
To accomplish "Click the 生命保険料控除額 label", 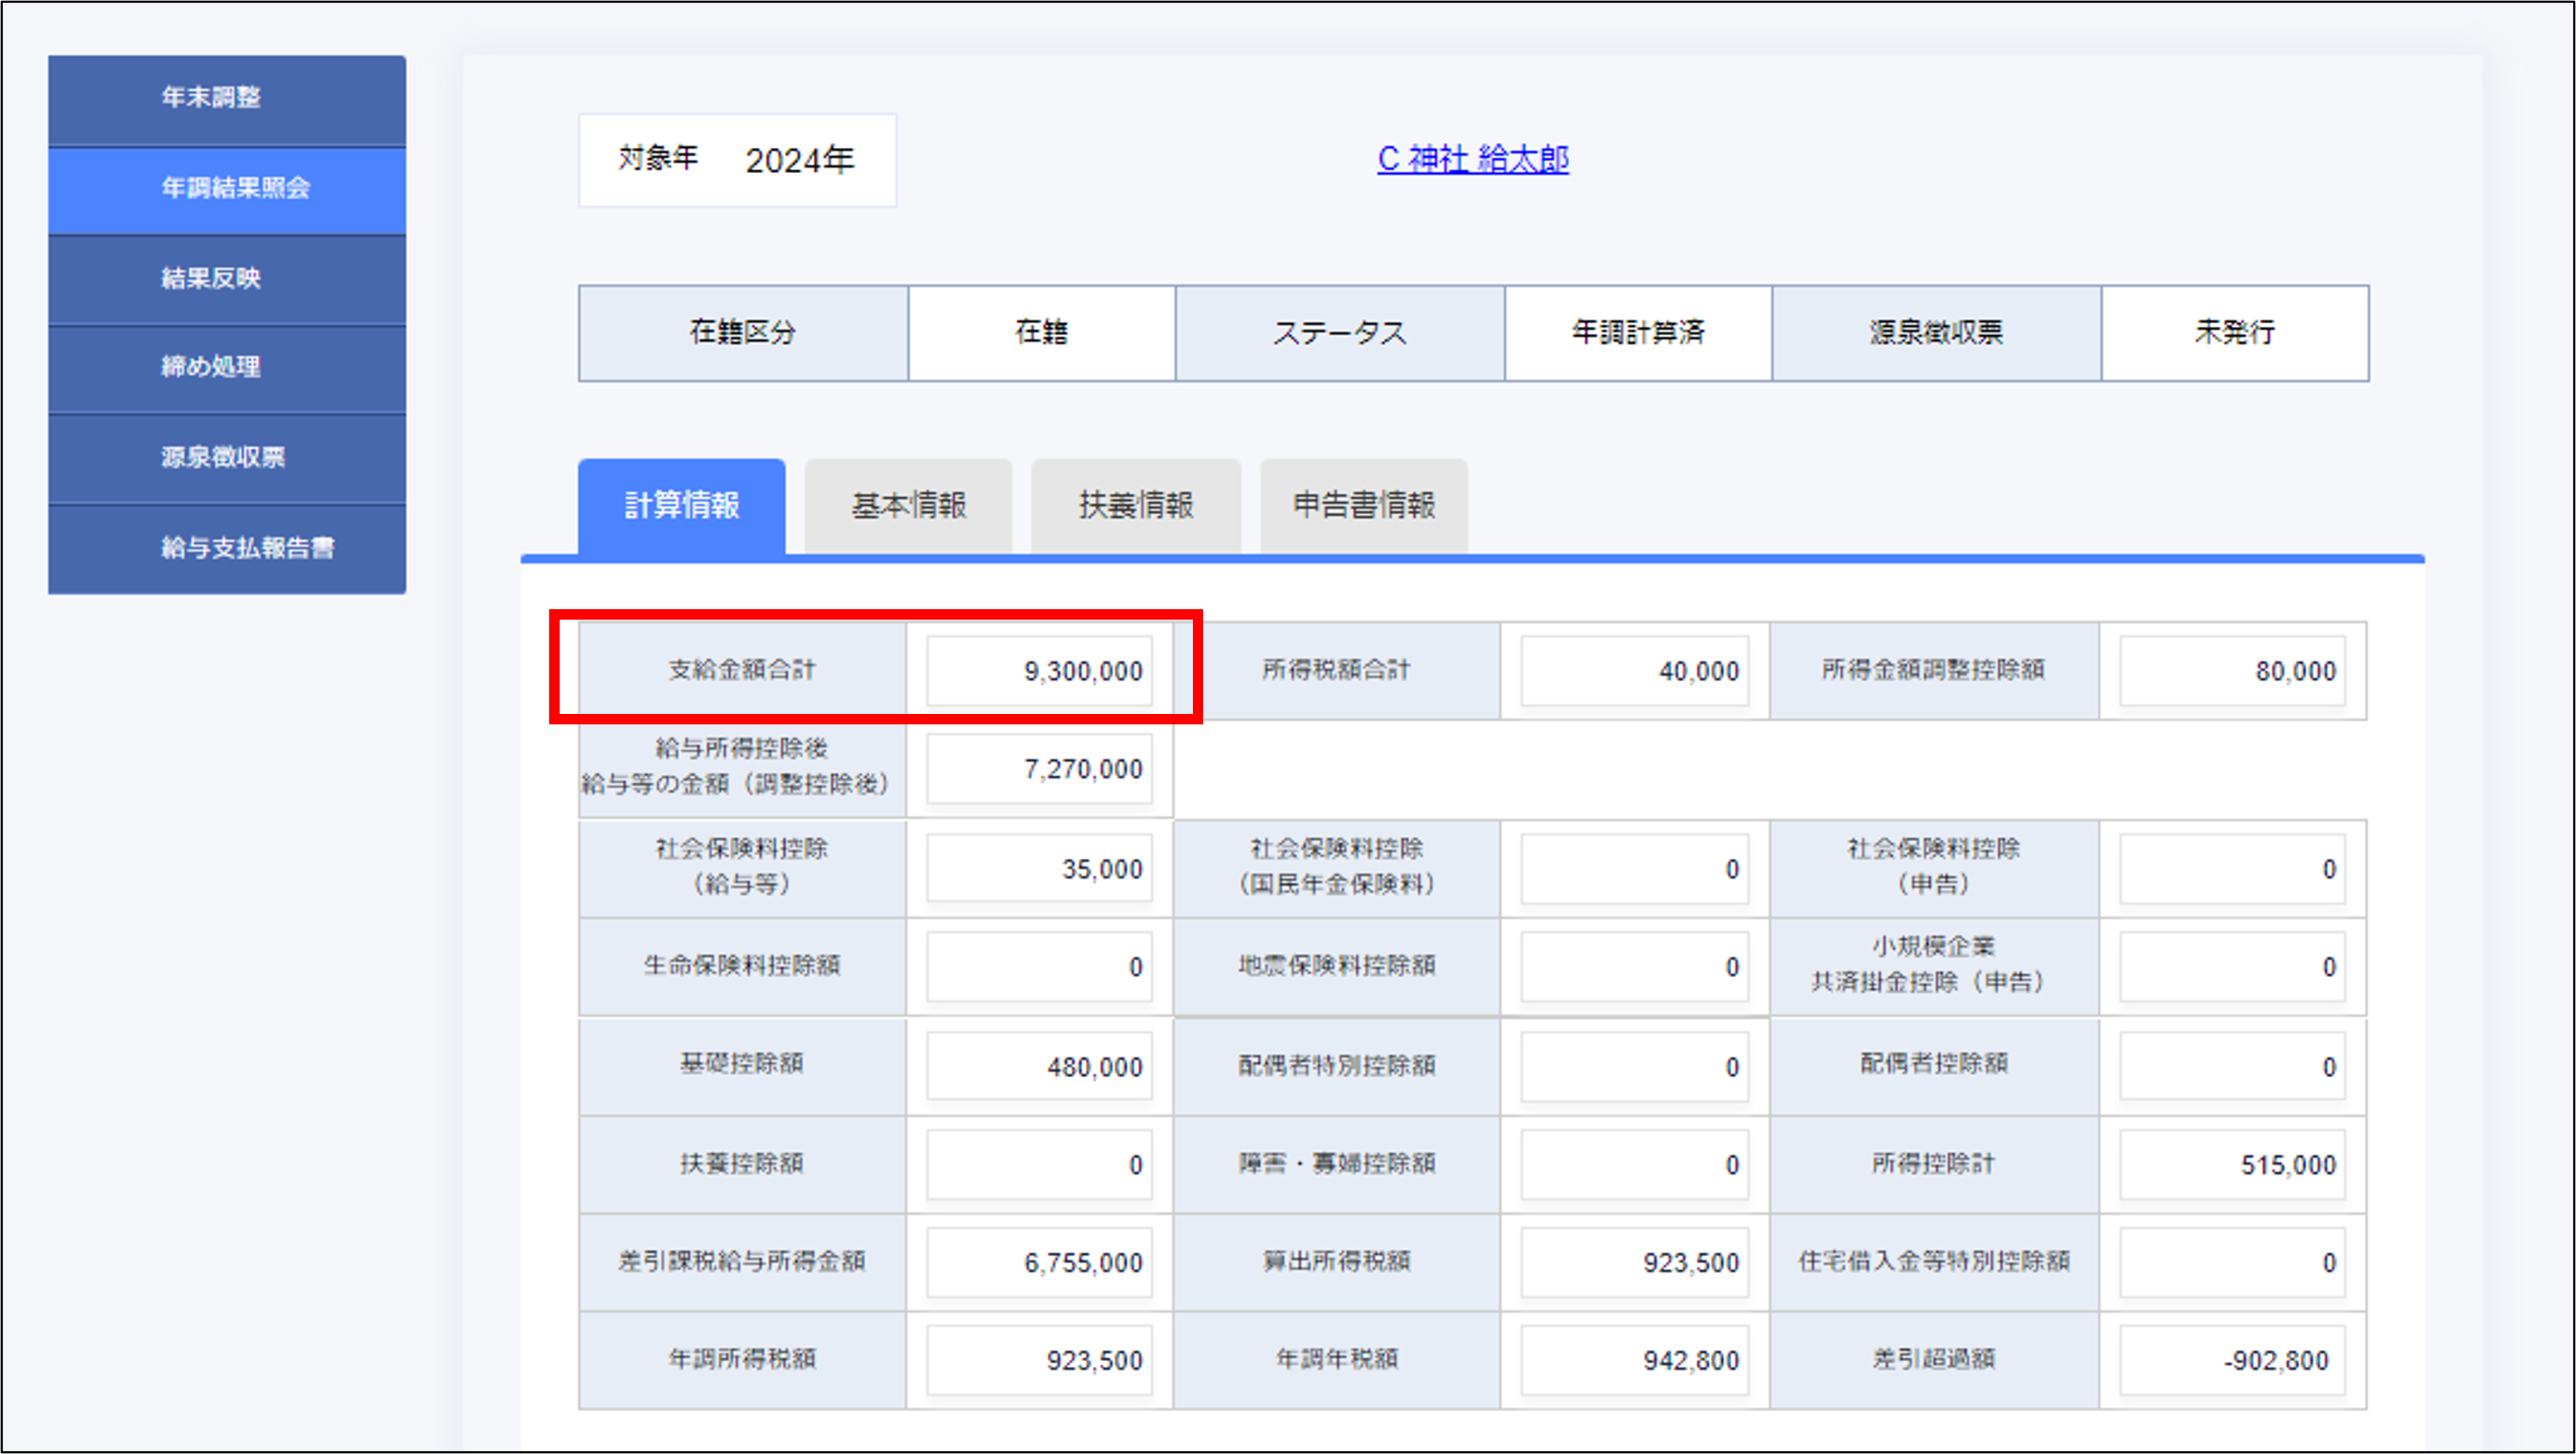I will [x=742, y=966].
